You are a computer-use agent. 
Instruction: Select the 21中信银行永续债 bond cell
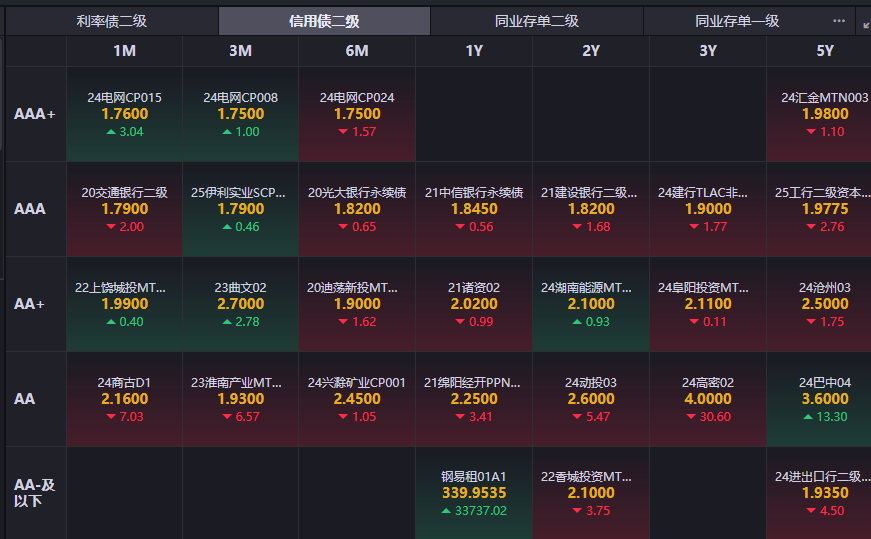pyautogui.click(x=474, y=209)
